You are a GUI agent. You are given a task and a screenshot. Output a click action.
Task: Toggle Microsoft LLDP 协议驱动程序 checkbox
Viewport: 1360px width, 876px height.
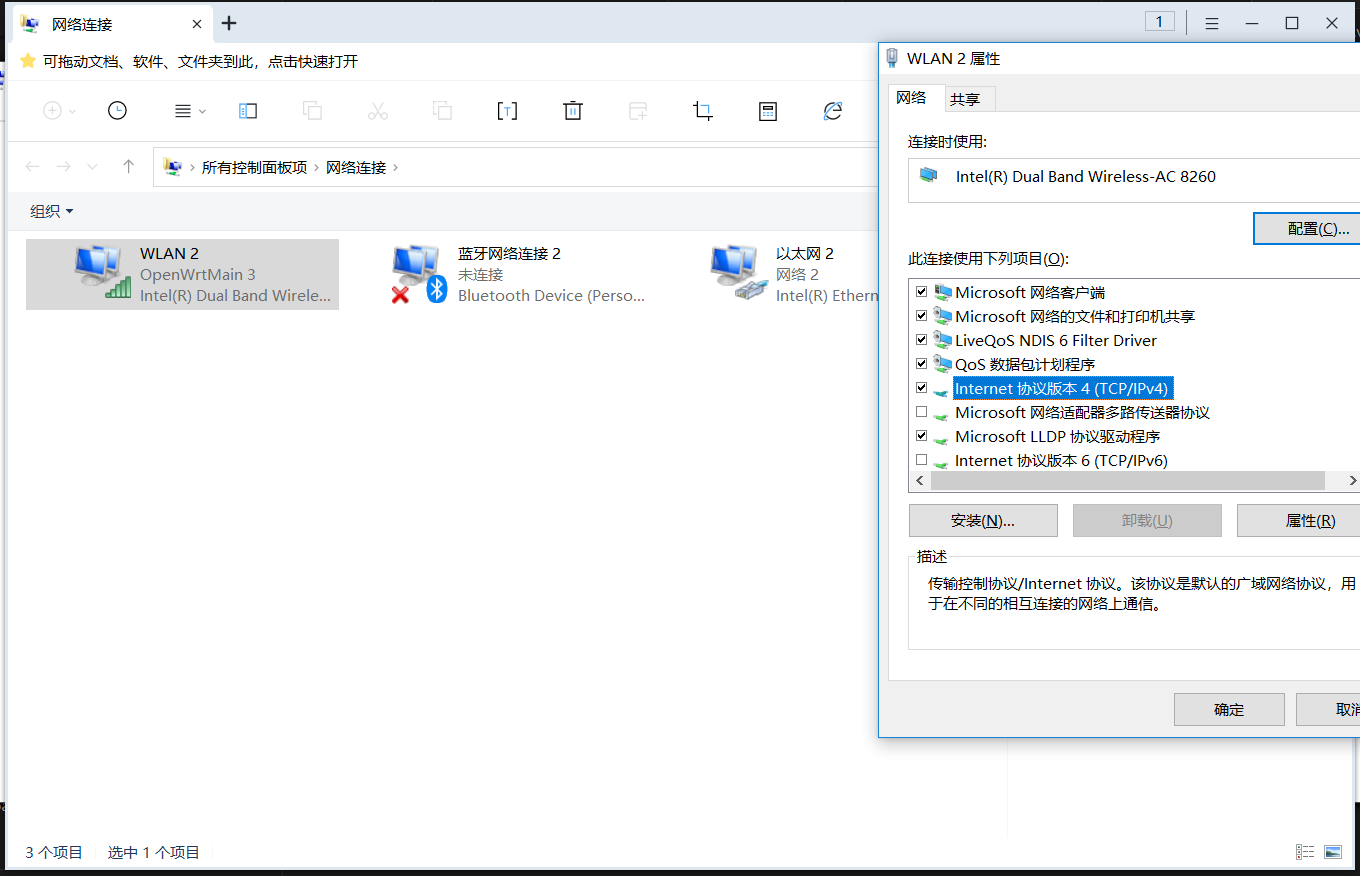tap(922, 436)
